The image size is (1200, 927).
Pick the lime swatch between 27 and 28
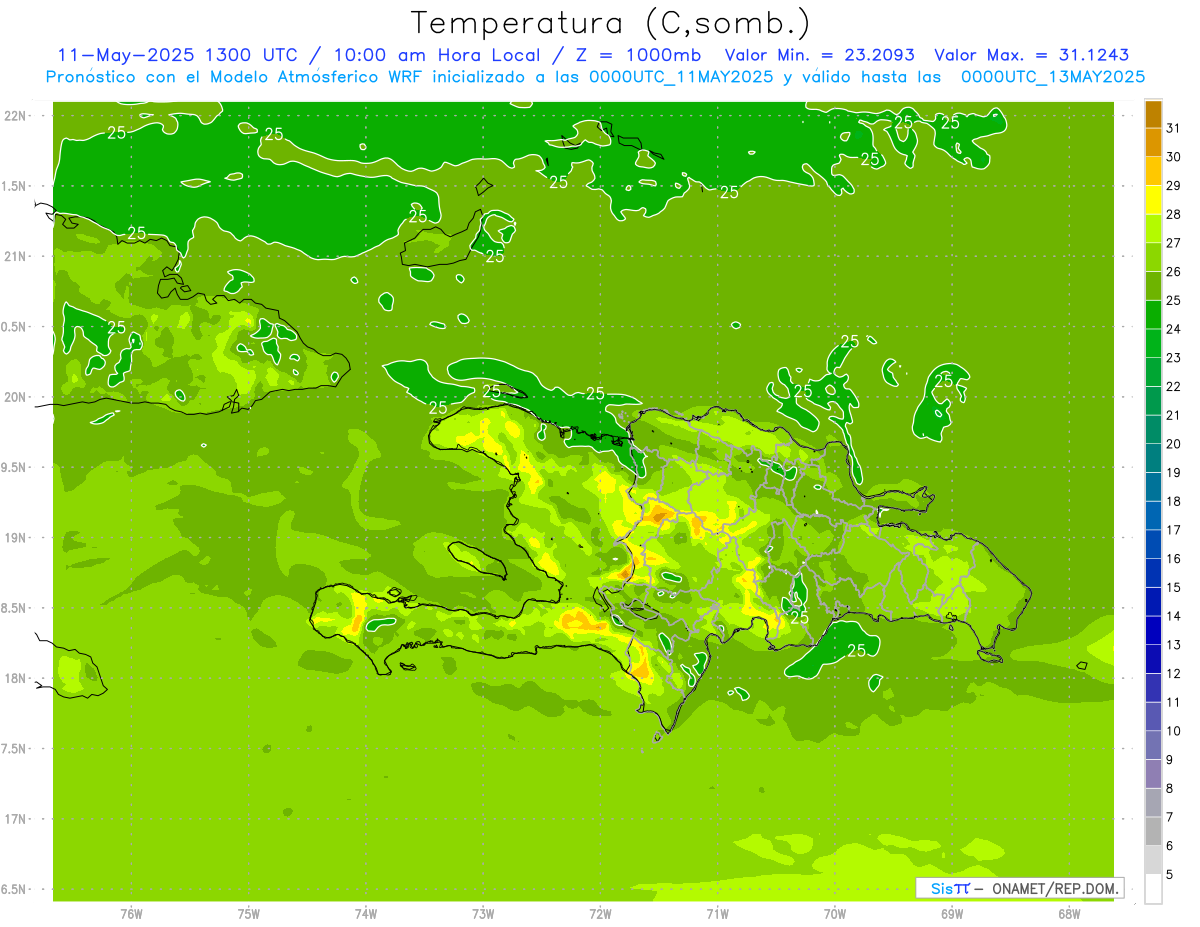click(x=1153, y=229)
